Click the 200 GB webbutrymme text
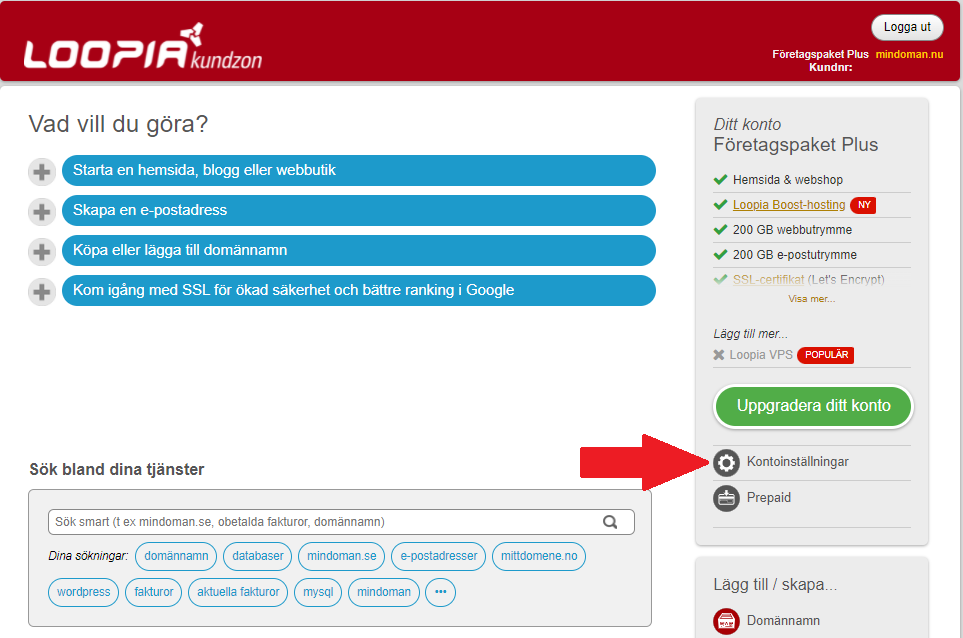 pyautogui.click(x=792, y=230)
